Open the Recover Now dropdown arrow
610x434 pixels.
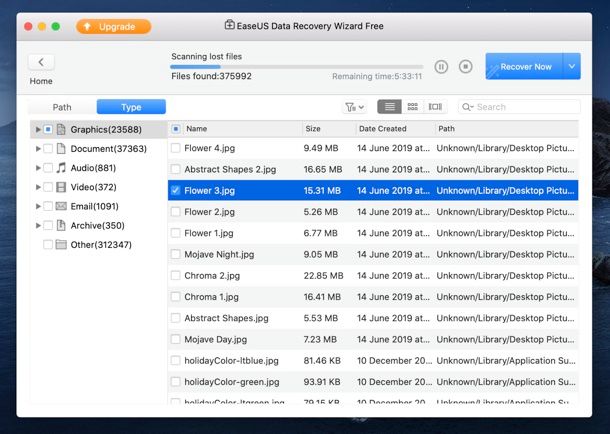pos(571,66)
